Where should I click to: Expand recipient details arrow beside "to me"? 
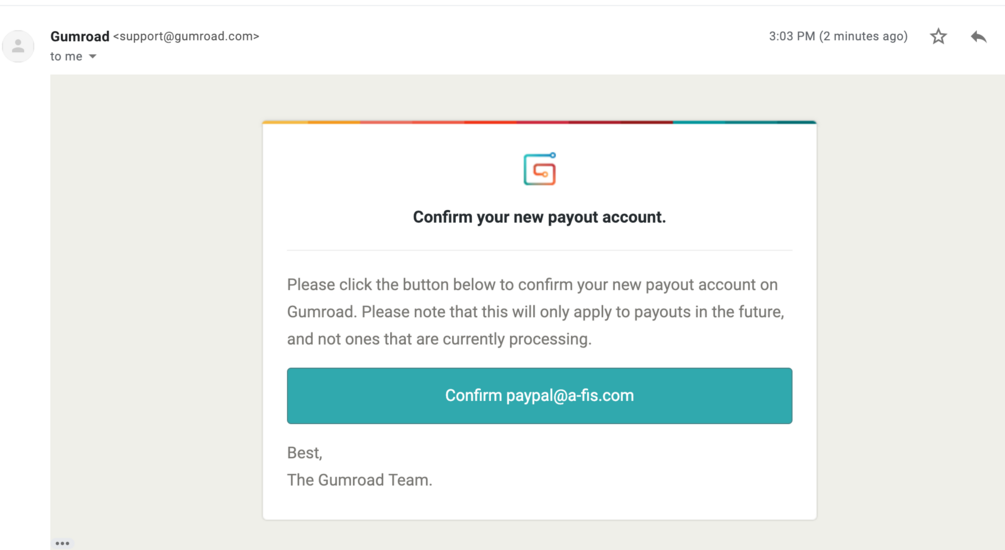(93, 57)
